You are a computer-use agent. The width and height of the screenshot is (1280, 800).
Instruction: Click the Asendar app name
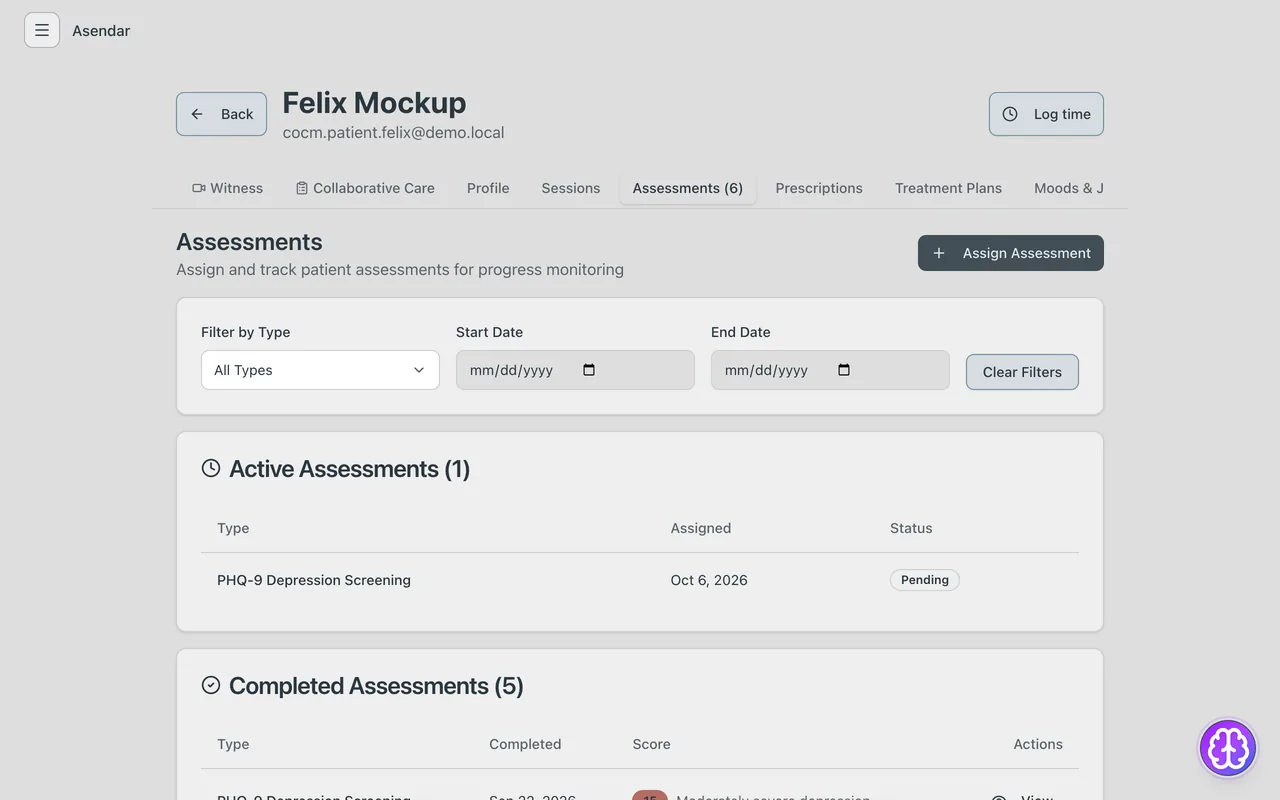(101, 30)
